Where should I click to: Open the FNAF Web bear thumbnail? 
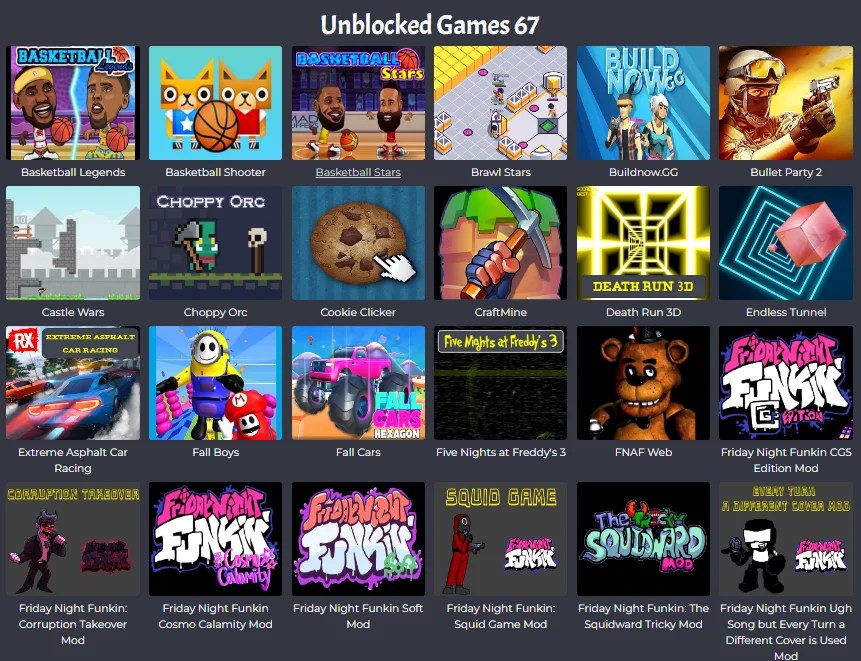[643, 383]
